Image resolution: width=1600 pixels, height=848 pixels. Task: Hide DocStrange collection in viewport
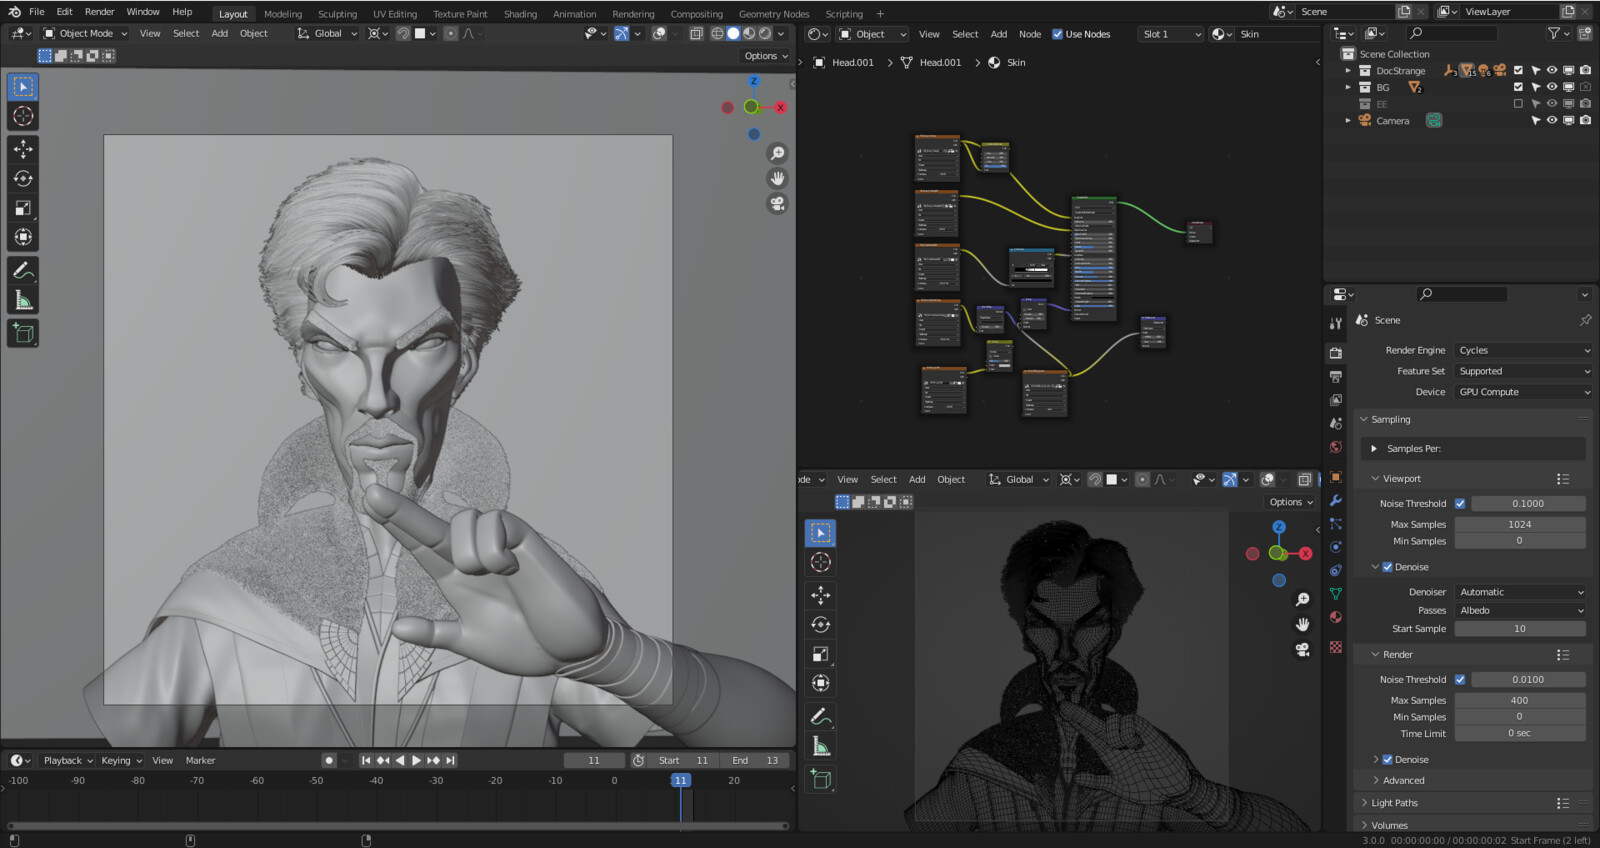click(1552, 71)
